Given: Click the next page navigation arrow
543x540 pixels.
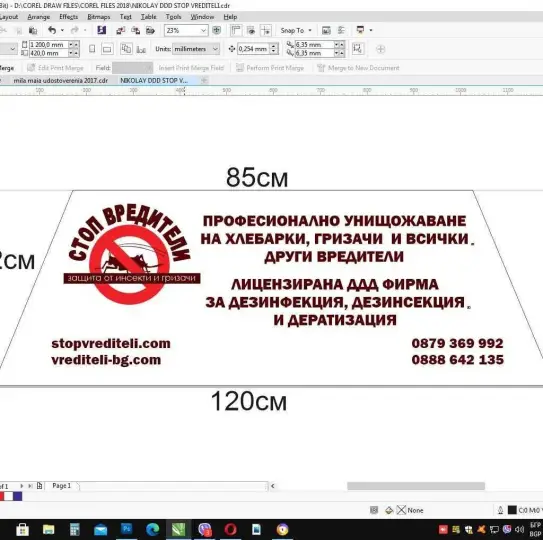Looking at the screenshot, I should click(x=22, y=486).
